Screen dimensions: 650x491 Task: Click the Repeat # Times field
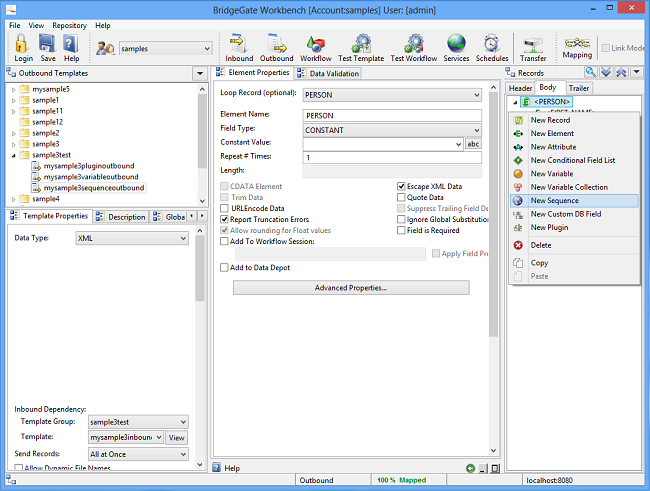392,158
